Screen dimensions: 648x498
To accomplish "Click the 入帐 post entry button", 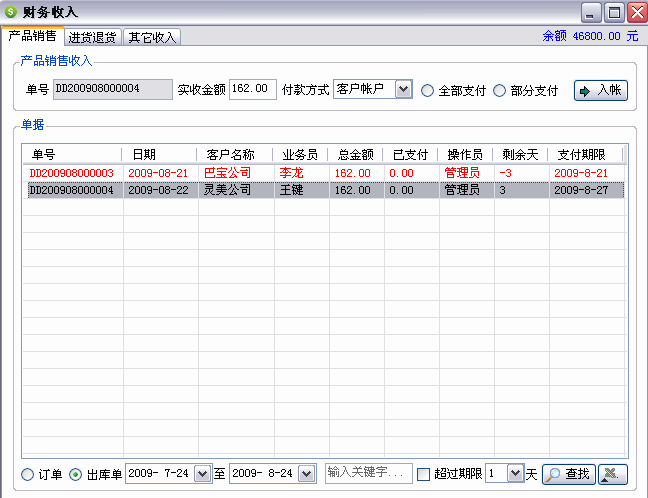I will click(x=600, y=90).
